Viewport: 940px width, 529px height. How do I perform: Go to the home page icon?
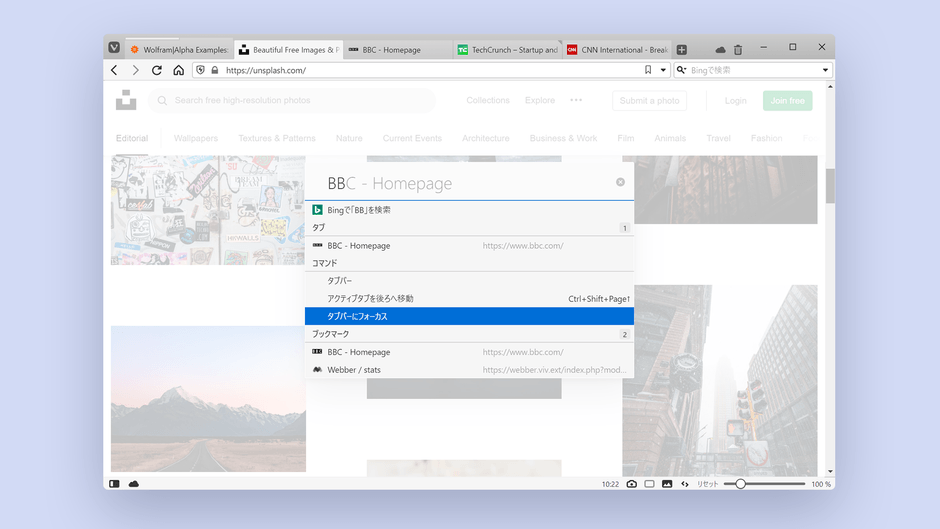178,70
